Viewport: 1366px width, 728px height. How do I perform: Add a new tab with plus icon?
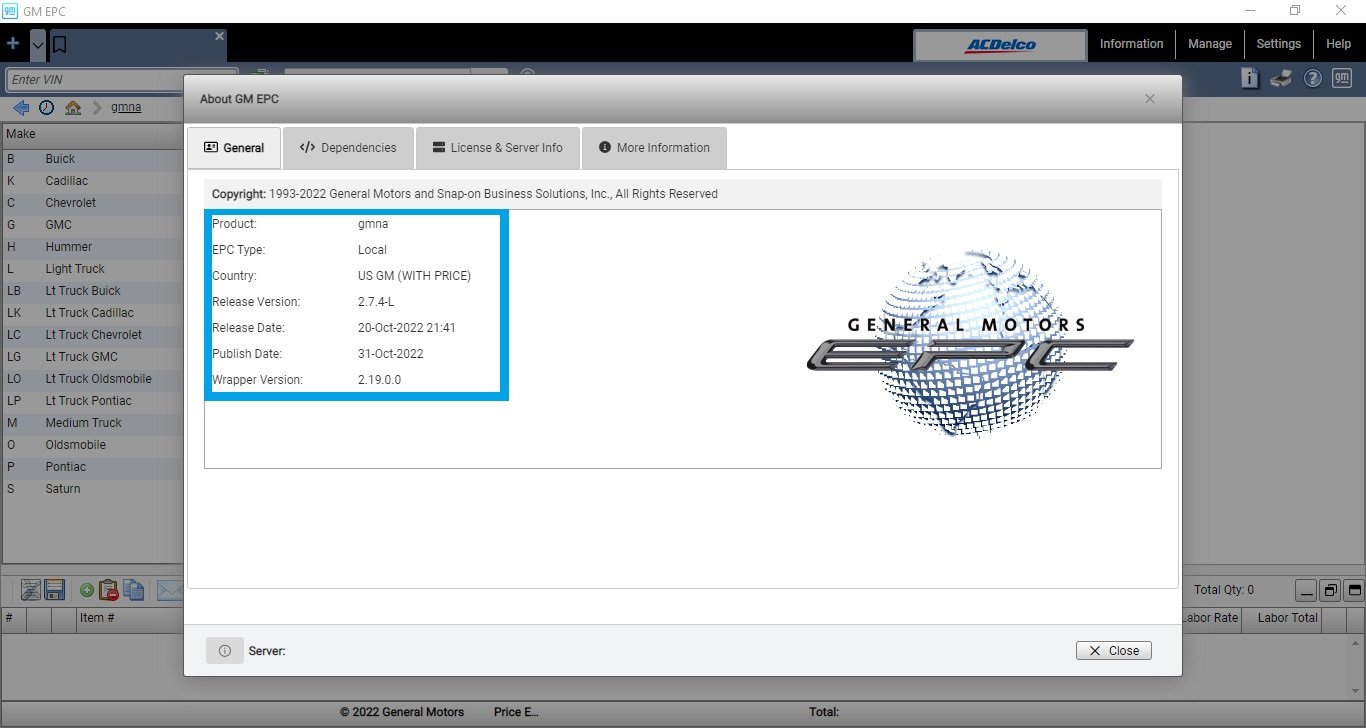click(x=13, y=44)
